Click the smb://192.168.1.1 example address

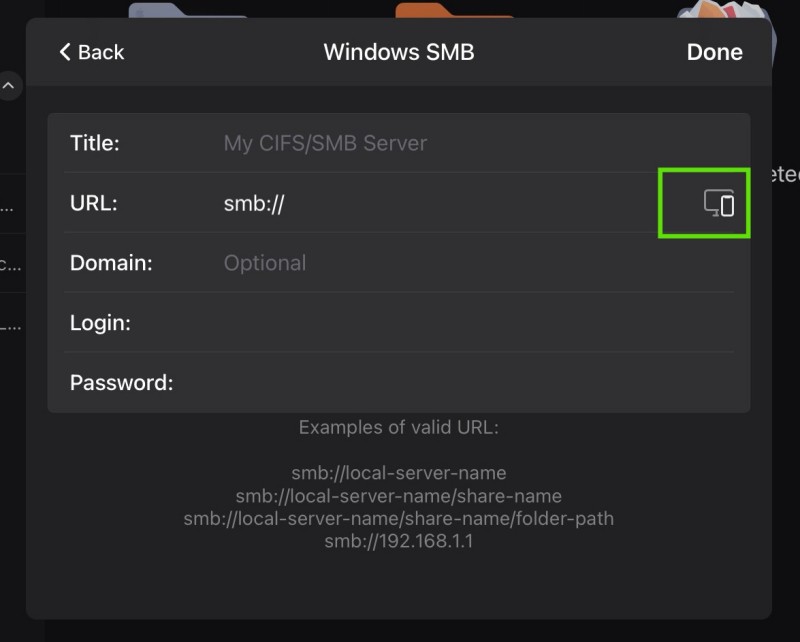click(x=398, y=542)
